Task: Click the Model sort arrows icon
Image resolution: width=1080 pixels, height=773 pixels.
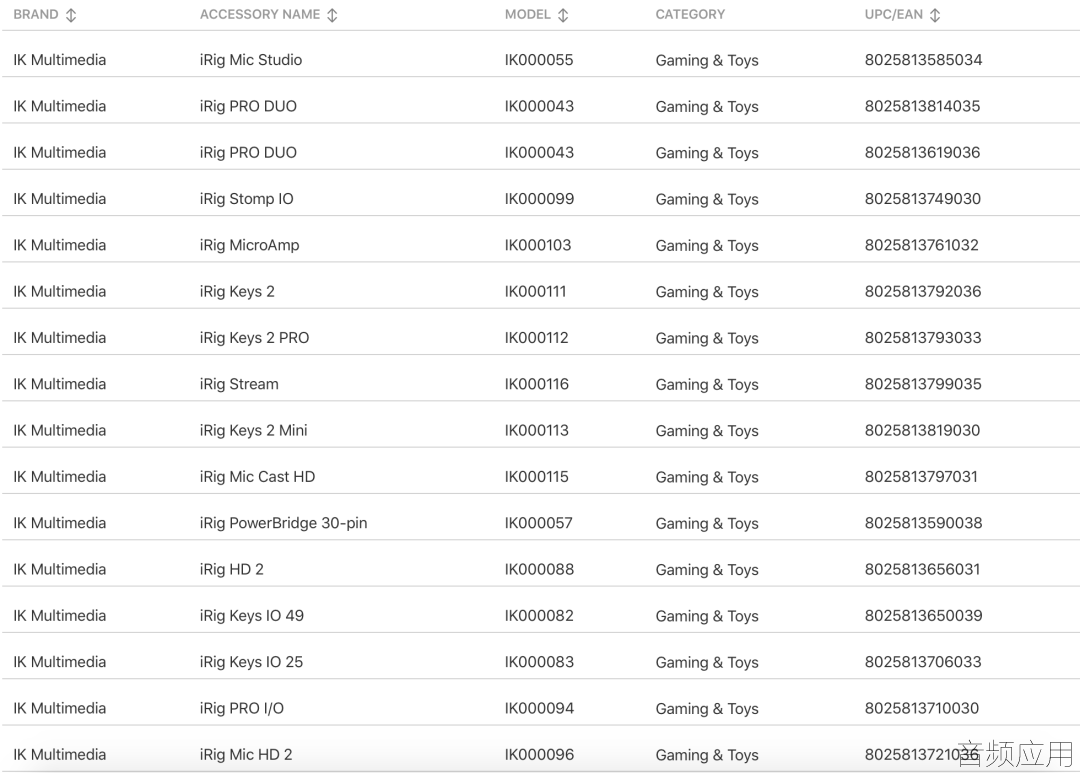Action: [563, 15]
